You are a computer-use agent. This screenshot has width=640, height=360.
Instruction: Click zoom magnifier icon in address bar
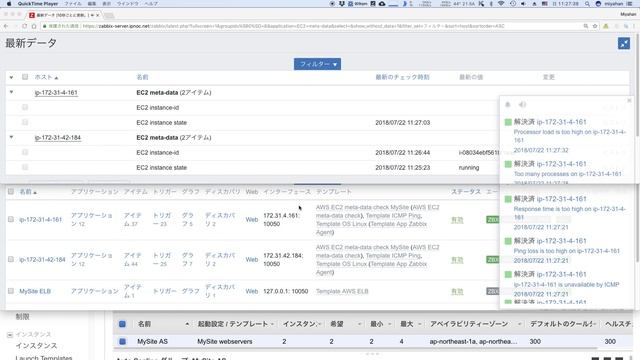[586, 26]
